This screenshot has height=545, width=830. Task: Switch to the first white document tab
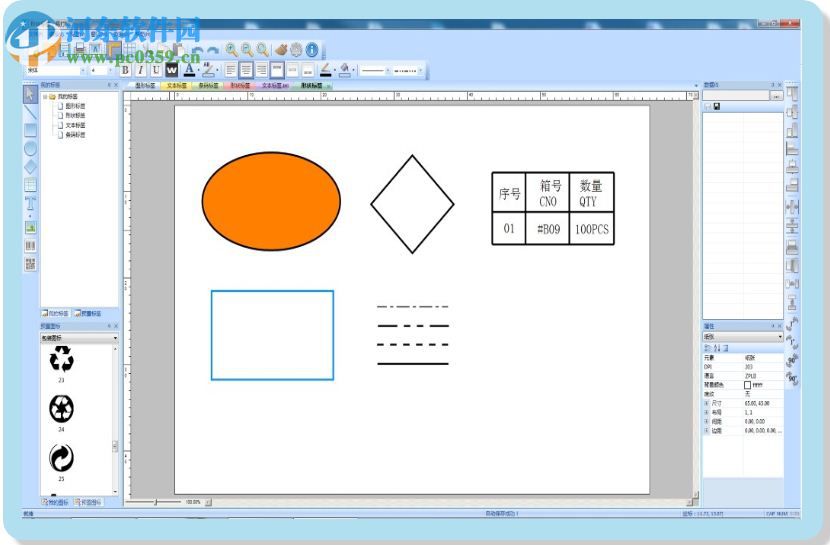145,85
